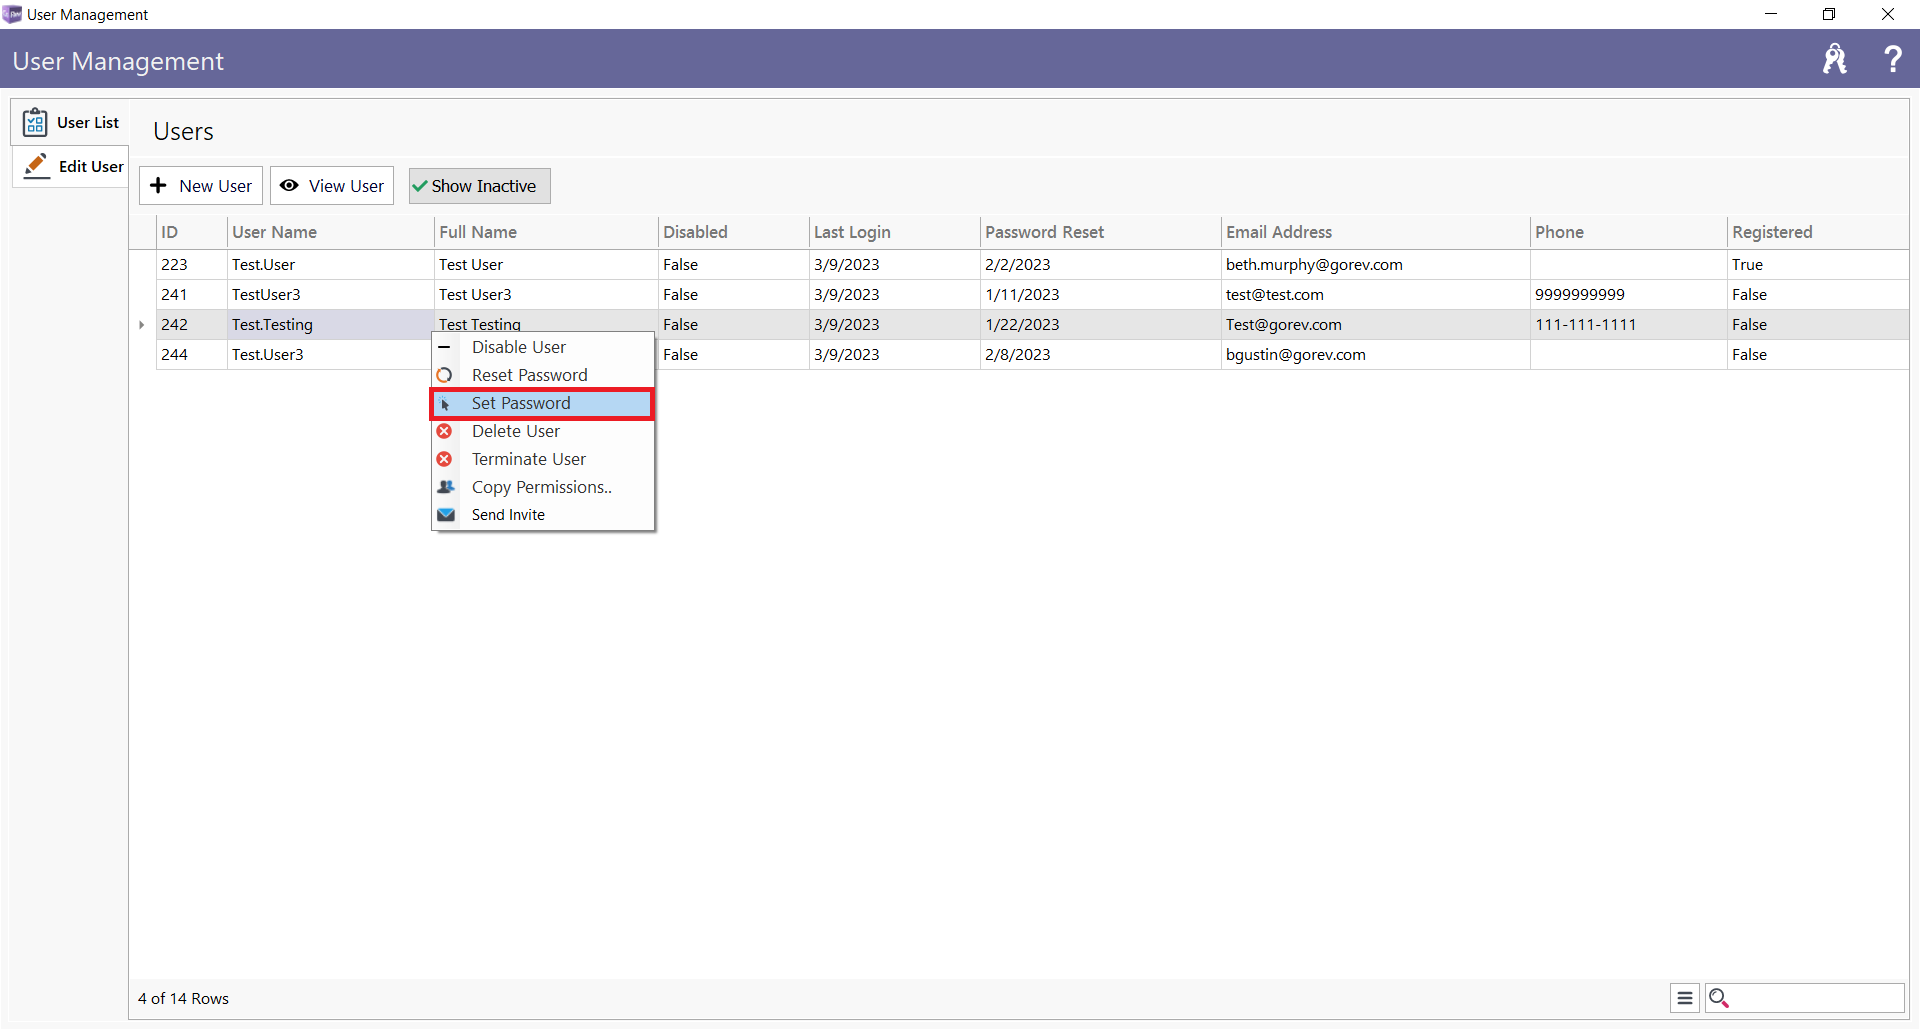The width and height of the screenshot is (1920, 1029).
Task: Sort by the Registered column header
Action: 1818,232
